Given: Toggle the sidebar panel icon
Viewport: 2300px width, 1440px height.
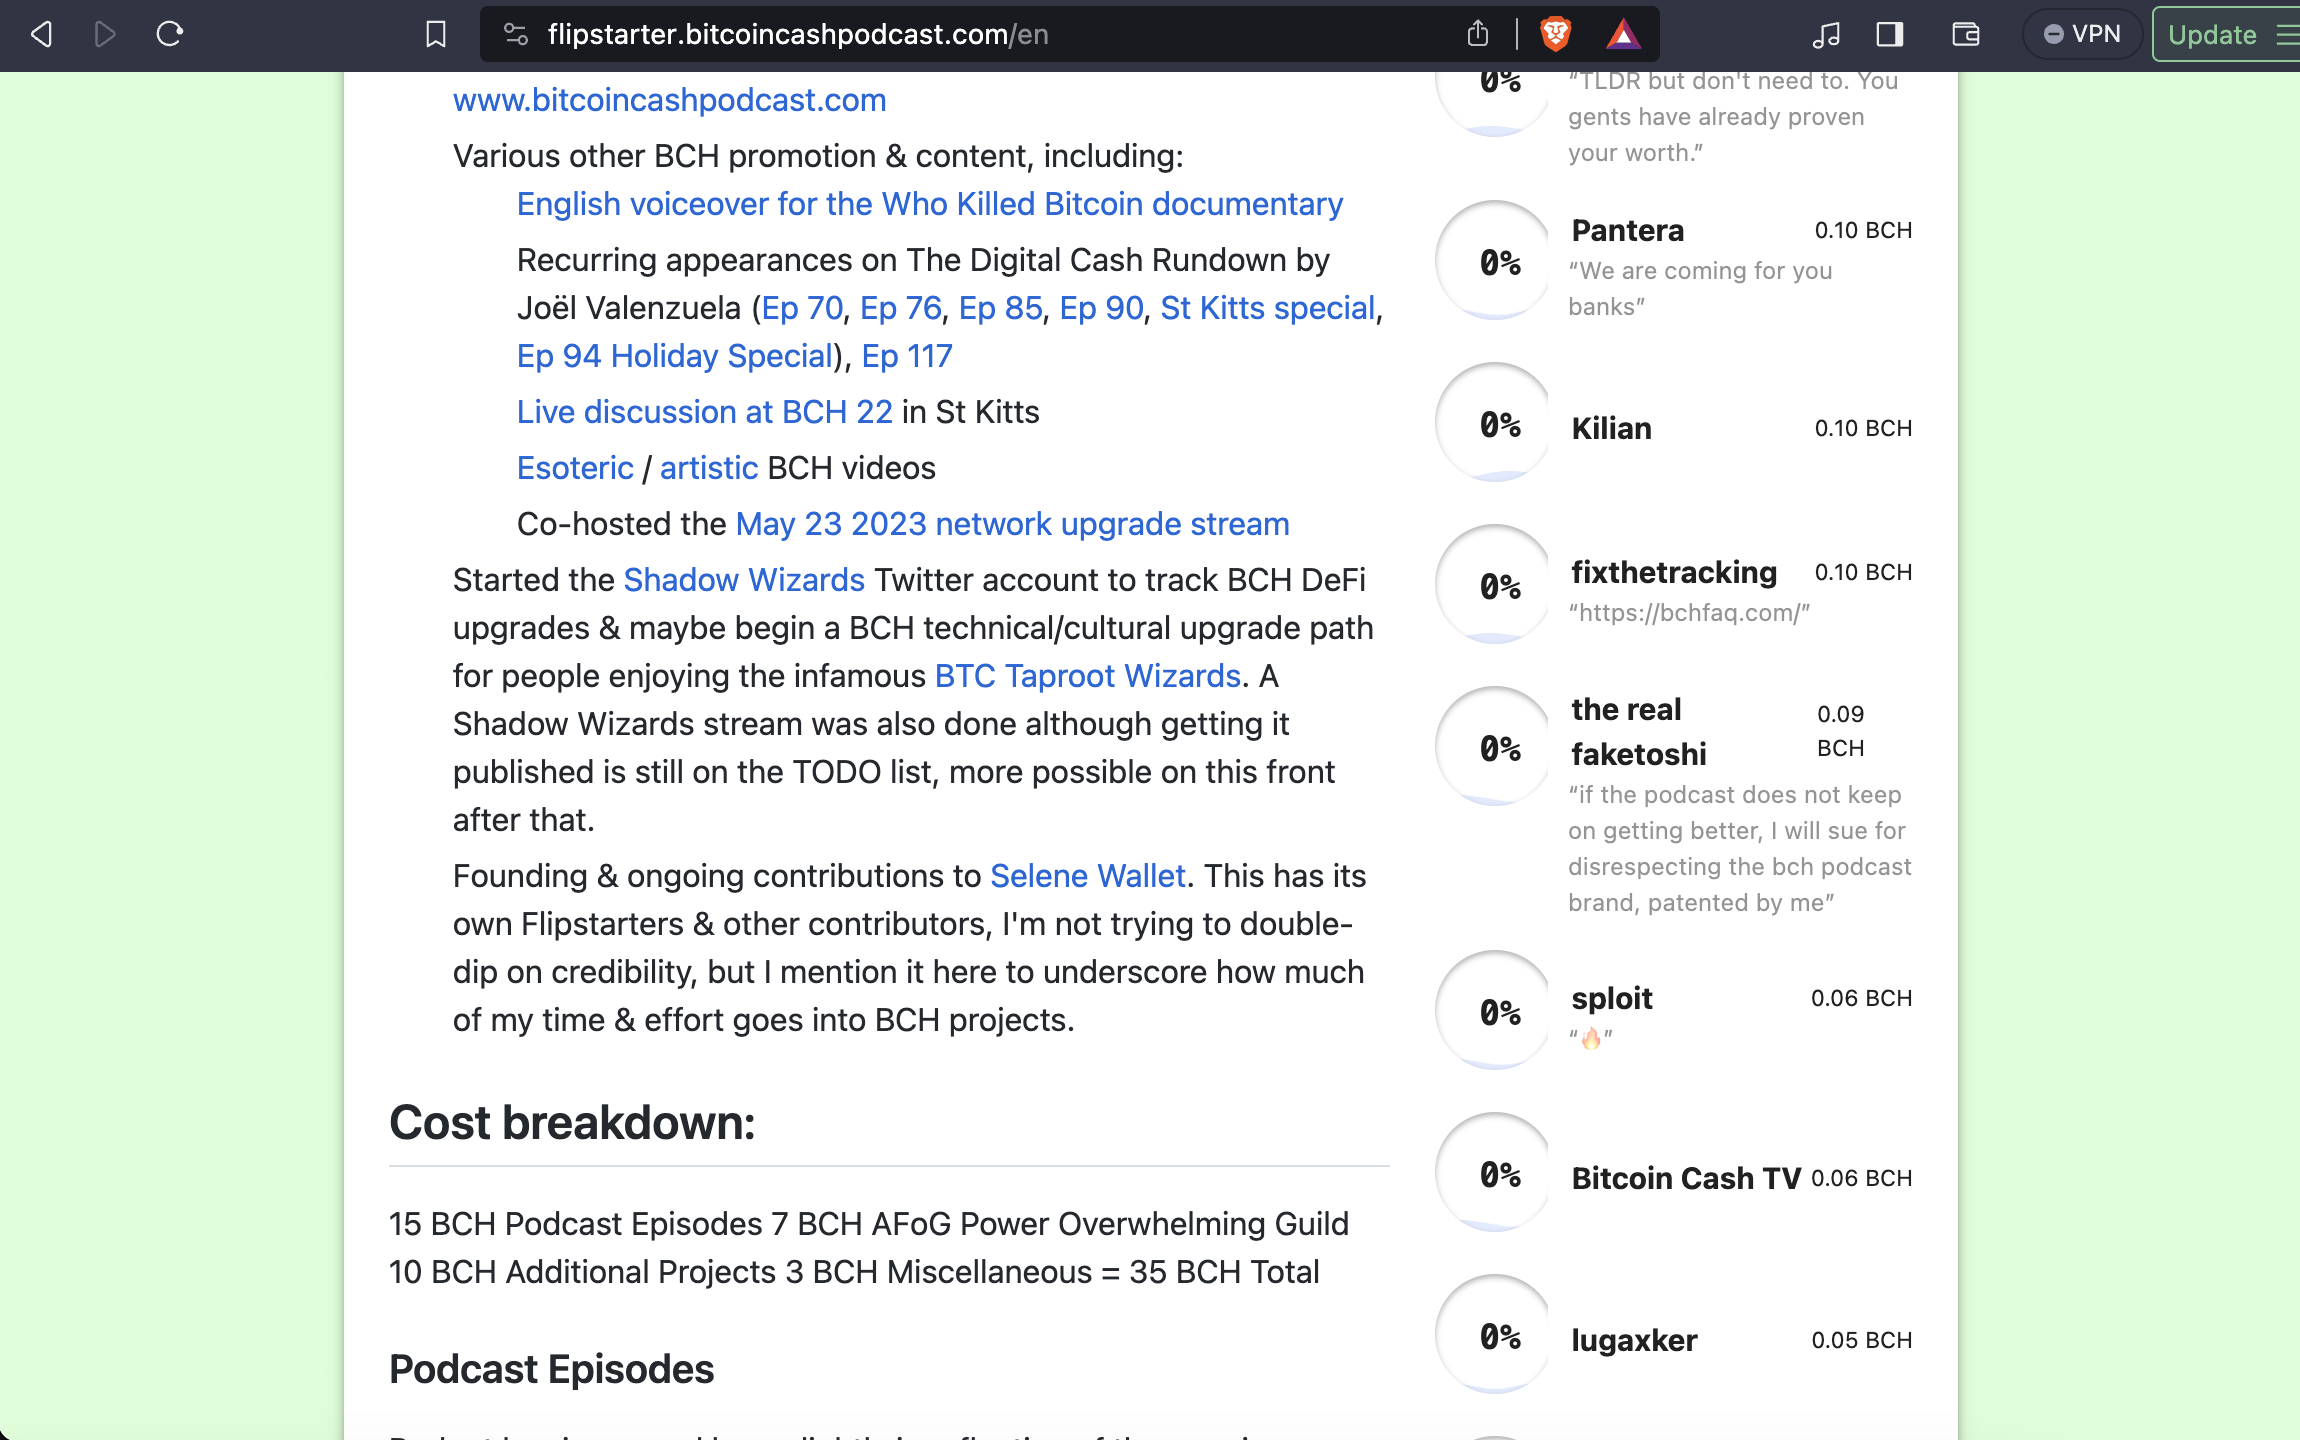Looking at the screenshot, I should point(1889,34).
